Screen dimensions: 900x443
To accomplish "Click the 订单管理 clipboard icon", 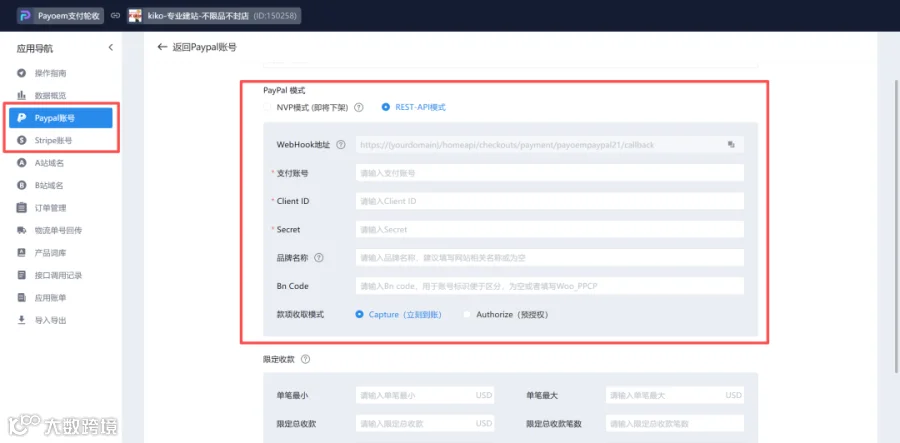I will pos(22,208).
